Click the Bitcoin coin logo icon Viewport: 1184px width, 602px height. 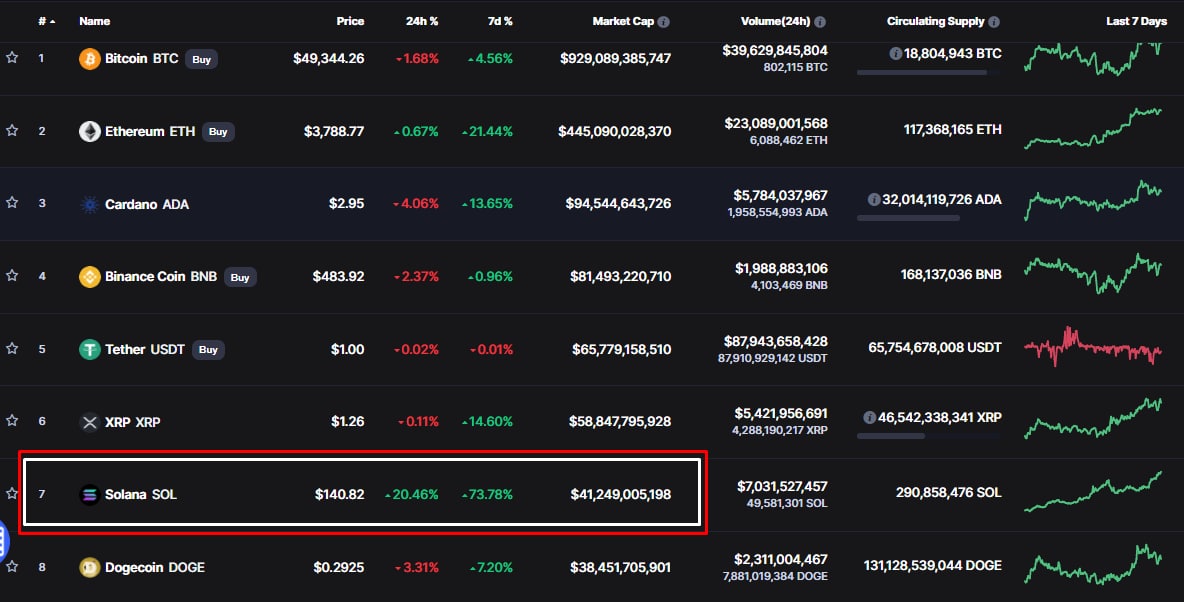pyautogui.click(x=90, y=59)
